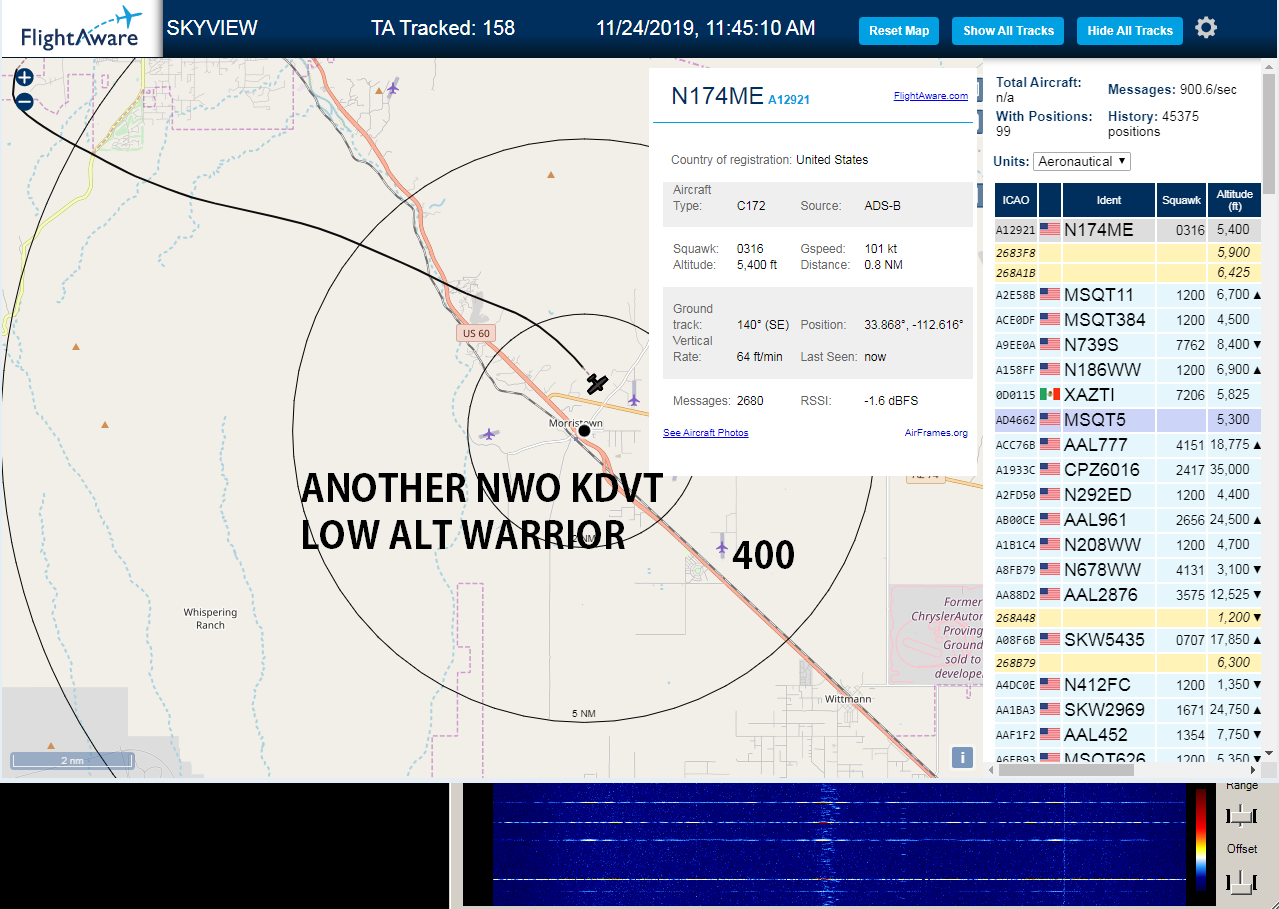Click the purple aircraft at the map's top
Viewport: 1279px width, 909px height.
click(392, 87)
